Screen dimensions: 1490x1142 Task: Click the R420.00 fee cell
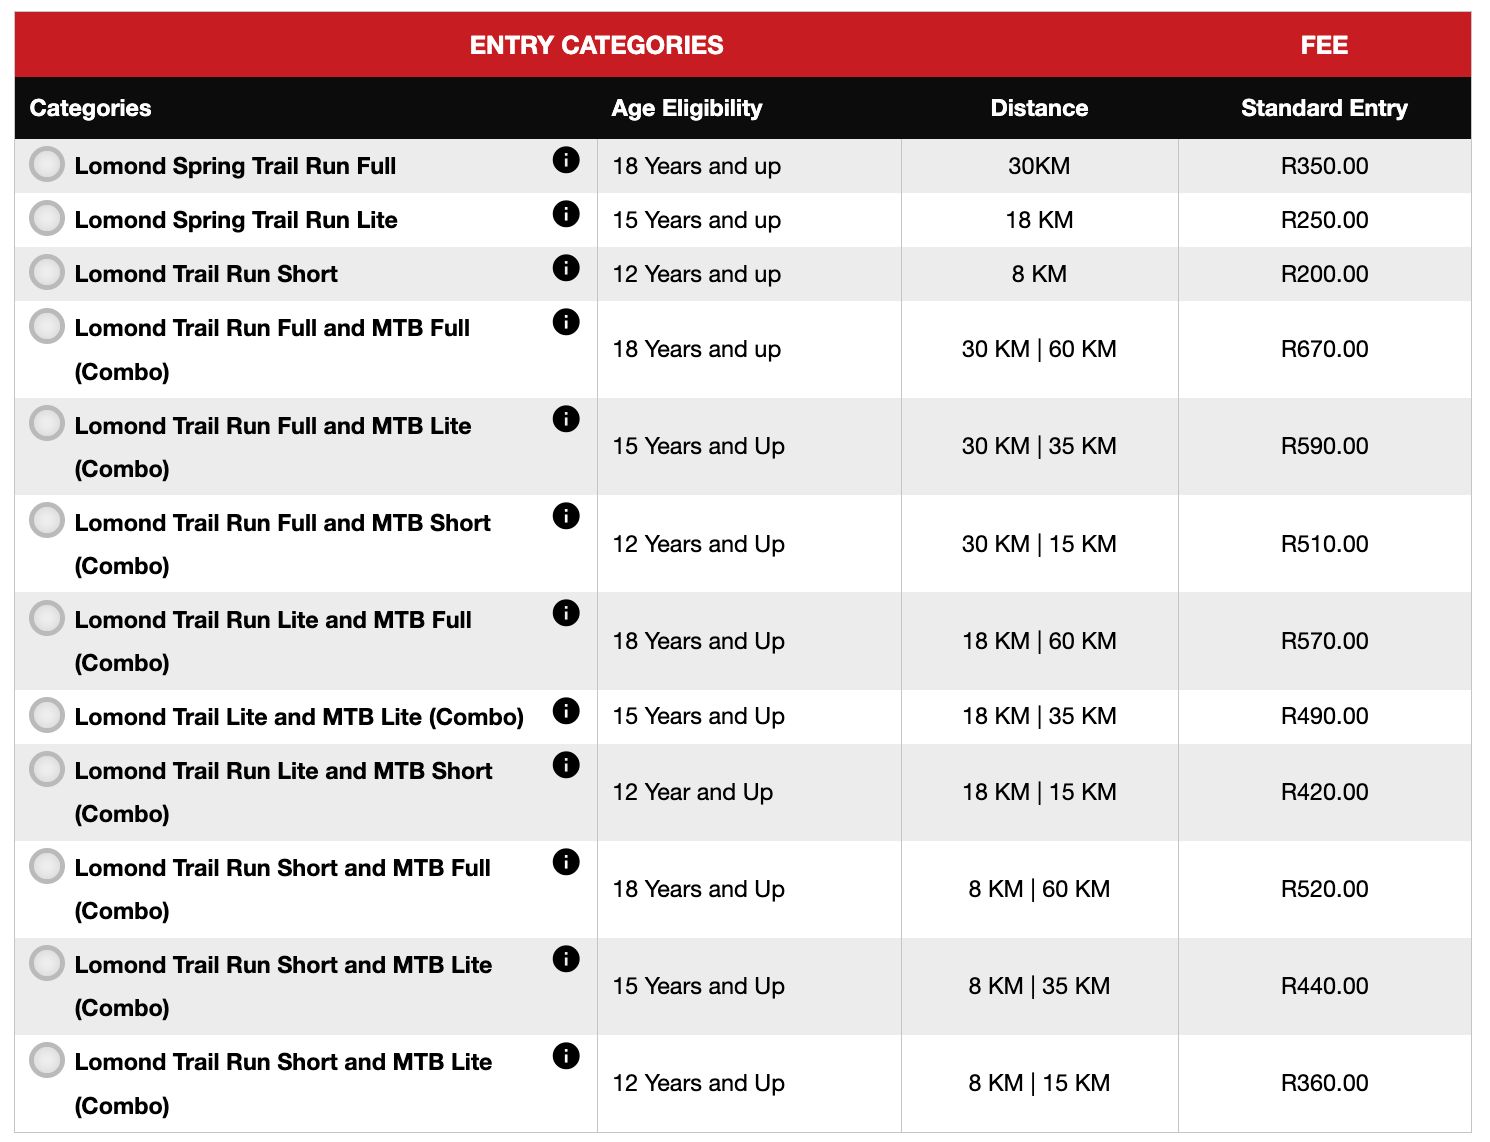pyautogui.click(x=1324, y=792)
